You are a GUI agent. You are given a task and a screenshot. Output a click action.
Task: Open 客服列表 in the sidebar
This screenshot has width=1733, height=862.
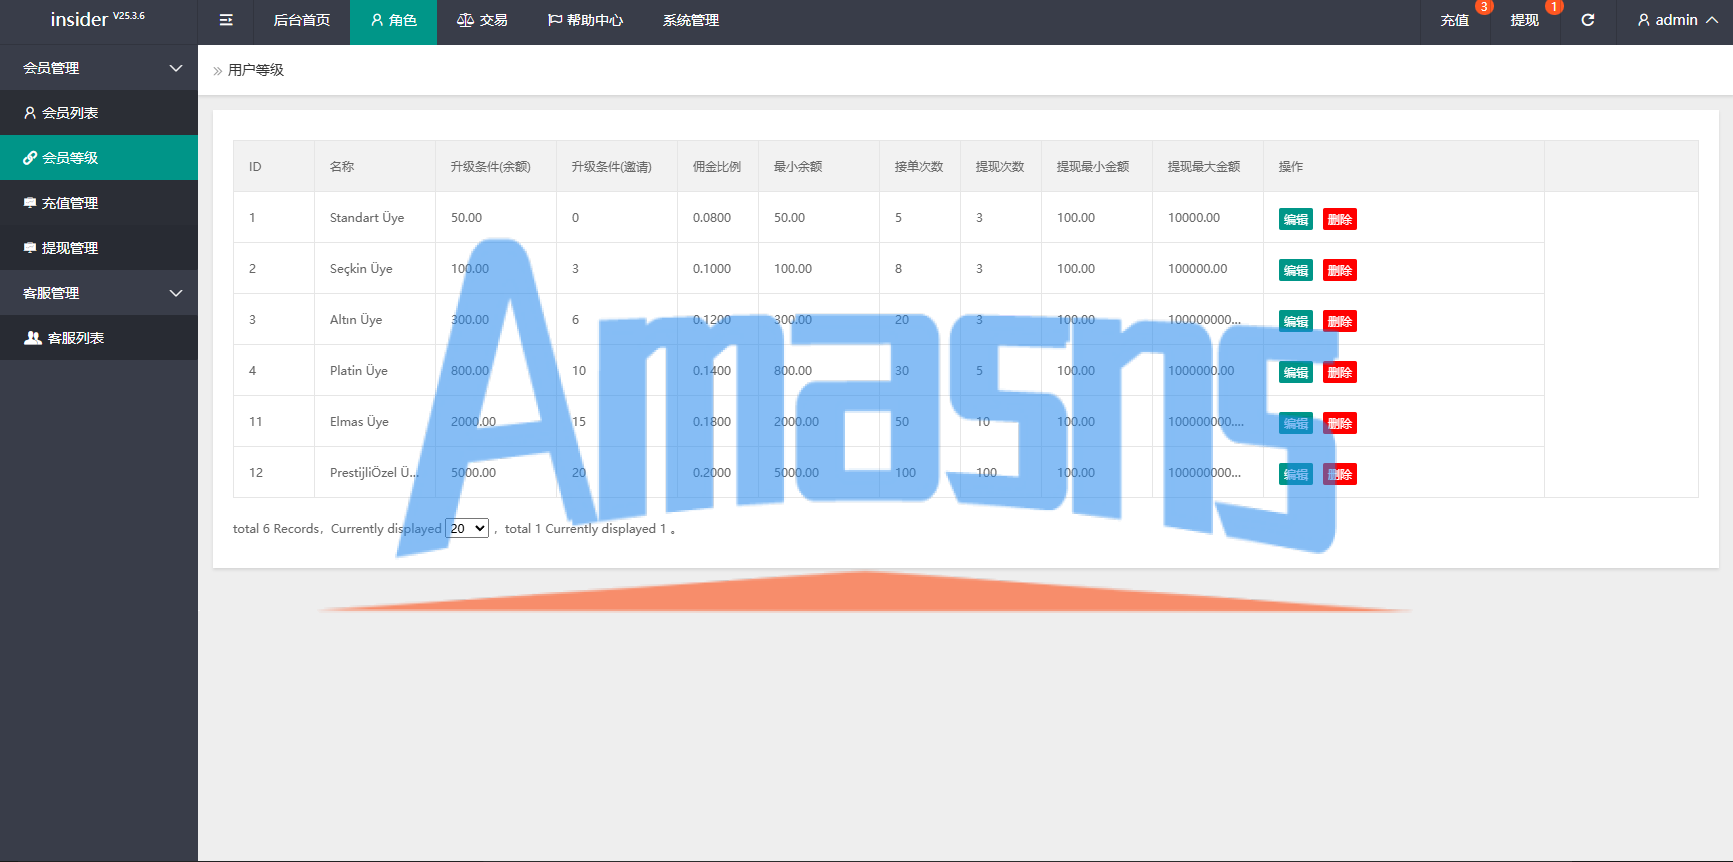click(x=99, y=338)
